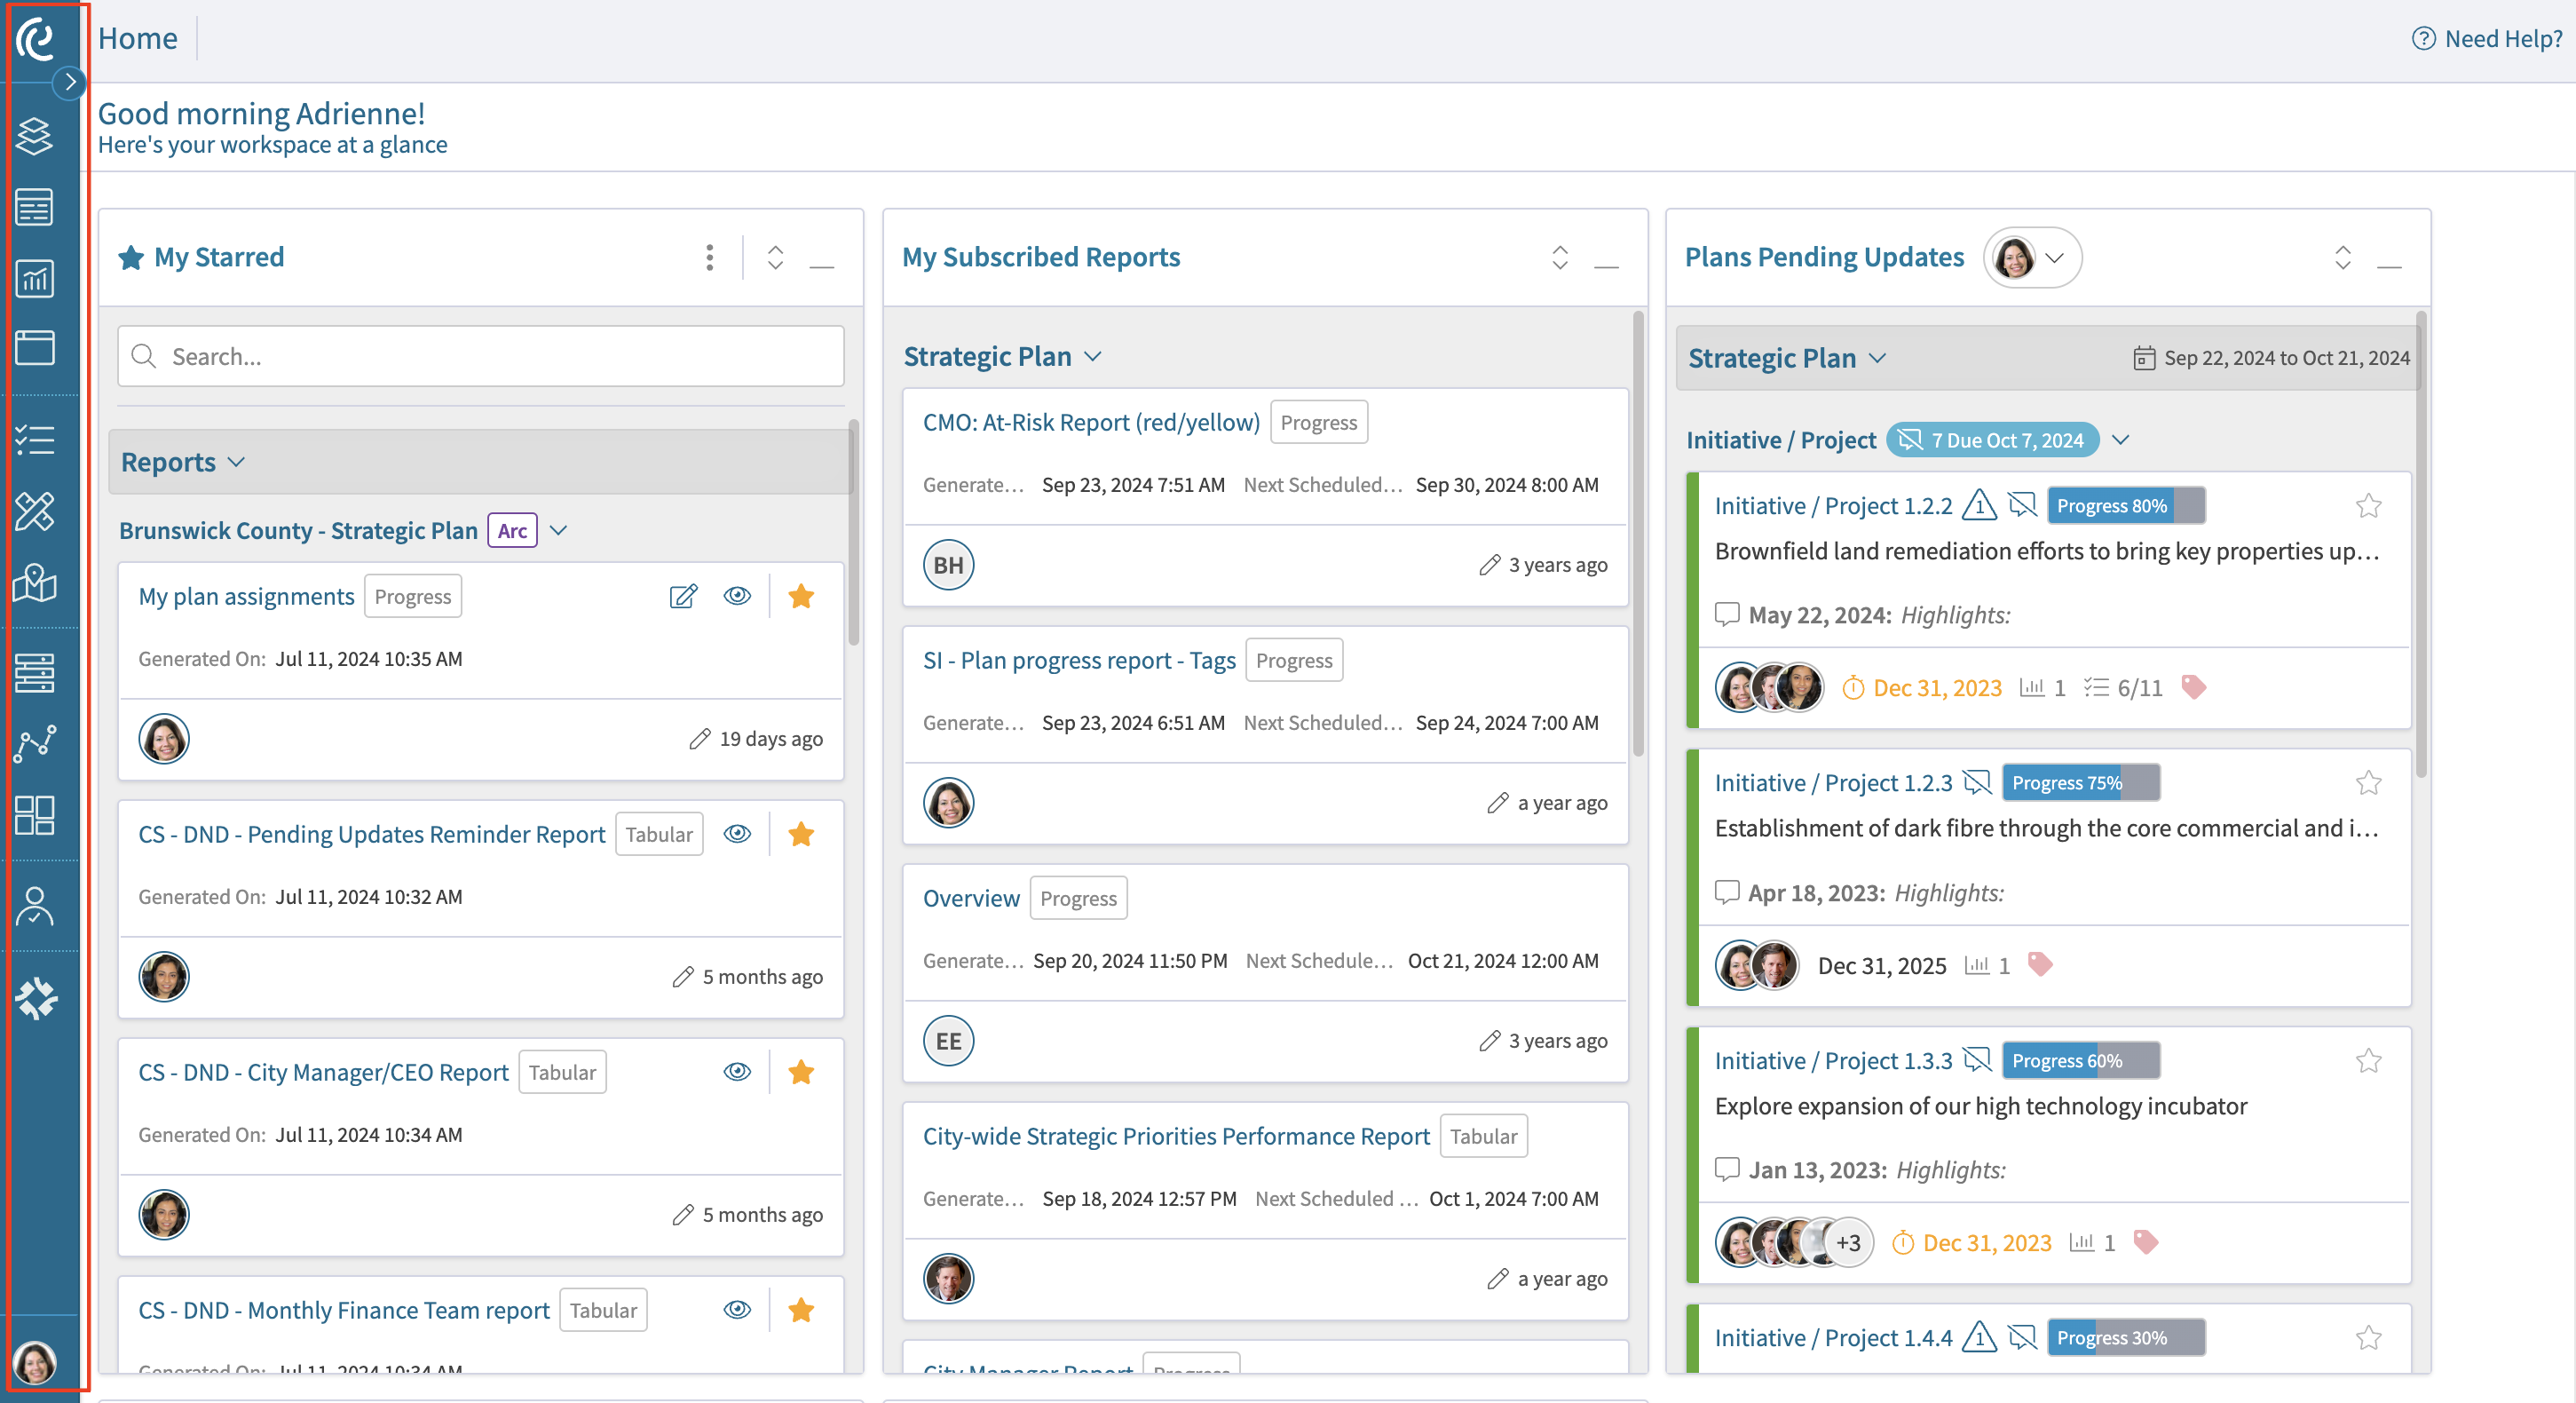Reorder the Plans Pending Updates widget

tap(2343, 258)
